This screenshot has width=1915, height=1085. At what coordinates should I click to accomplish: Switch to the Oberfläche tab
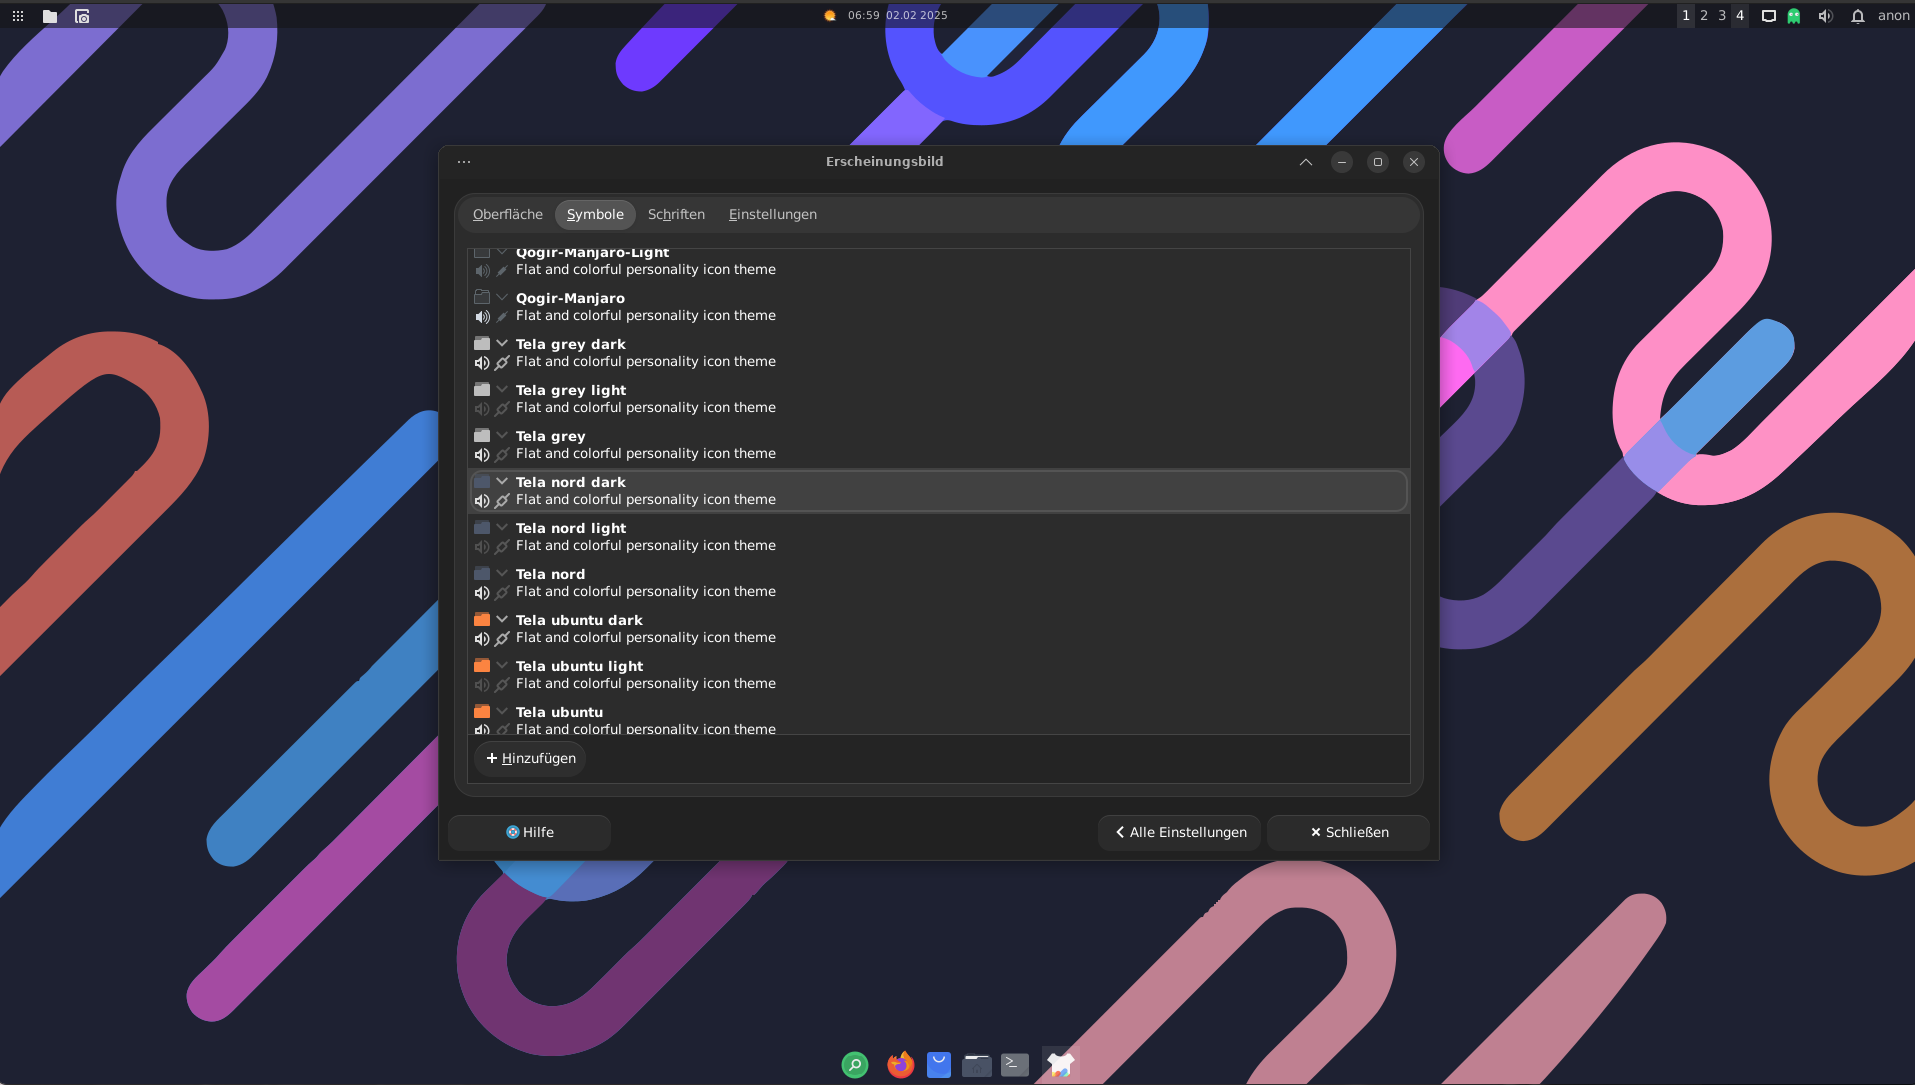click(508, 214)
